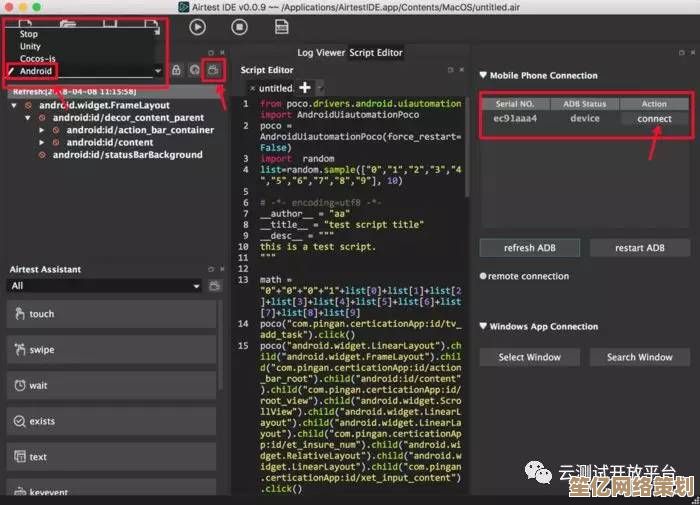
Task: Choose Unity from the Poco mode list
Action: point(30,46)
